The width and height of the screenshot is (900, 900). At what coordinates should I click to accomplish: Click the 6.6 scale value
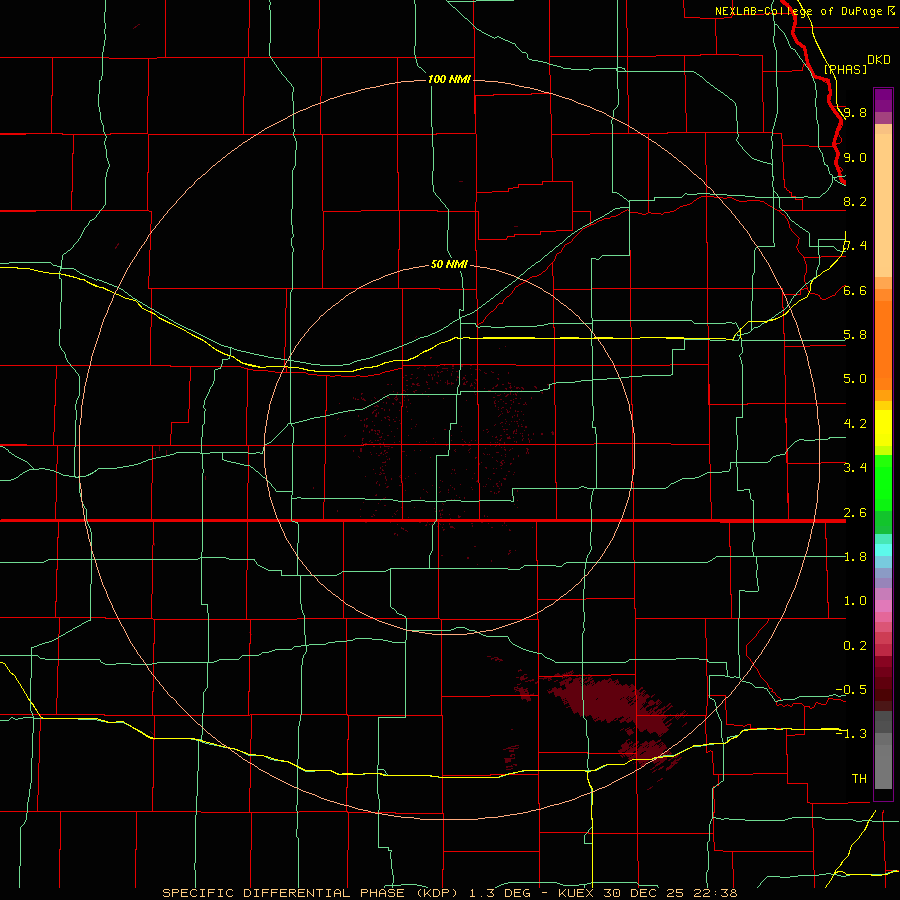(855, 290)
